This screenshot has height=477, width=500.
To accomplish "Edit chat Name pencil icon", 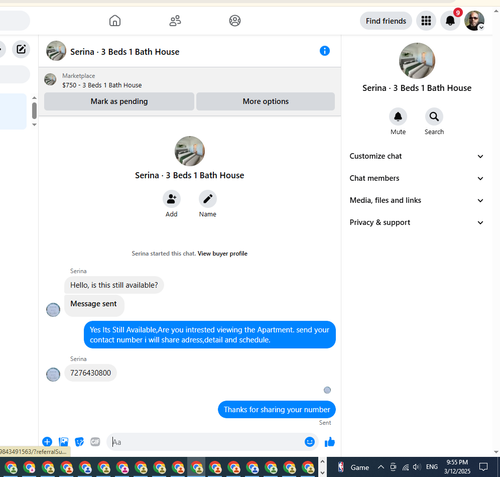I will pyautogui.click(x=208, y=199).
